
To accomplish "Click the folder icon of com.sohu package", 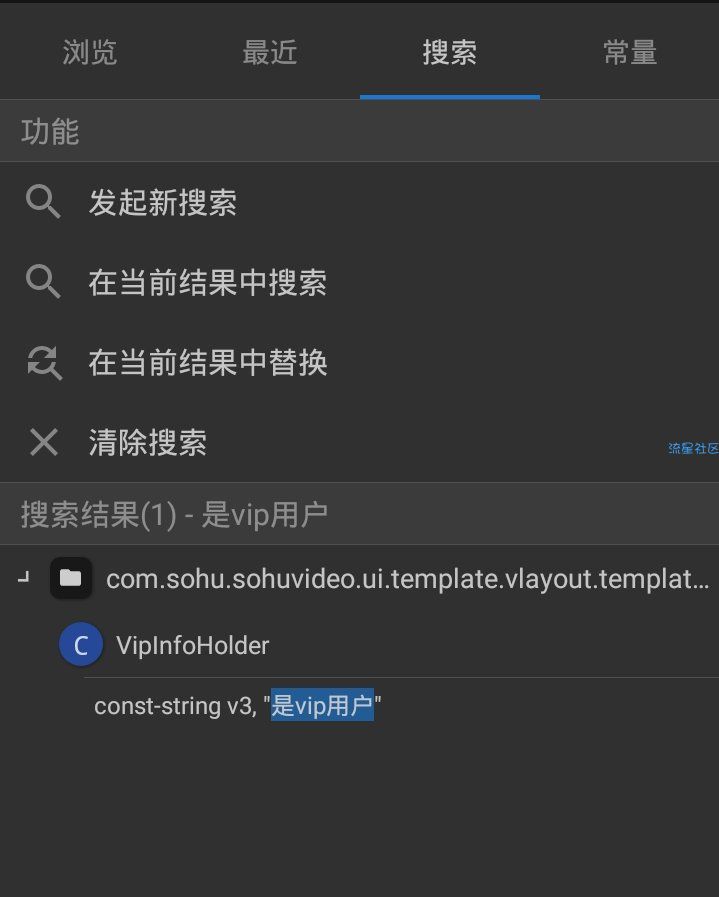I will point(71,578).
